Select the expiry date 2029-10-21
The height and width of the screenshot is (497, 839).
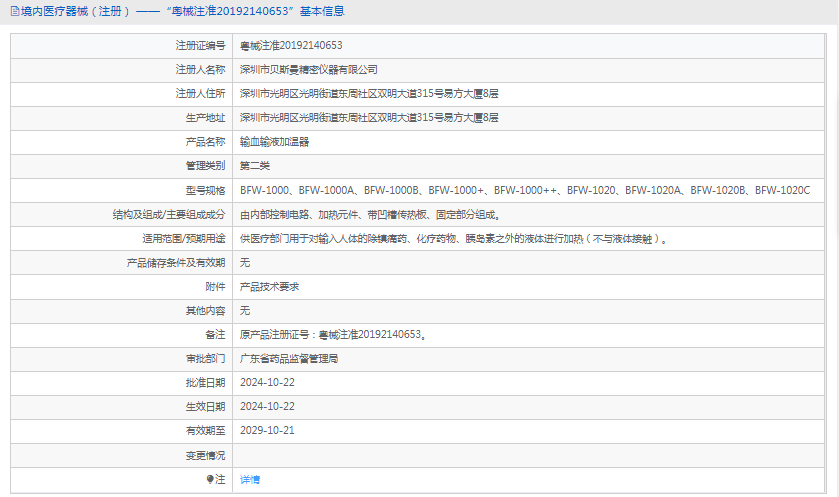[x=267, y=431]
